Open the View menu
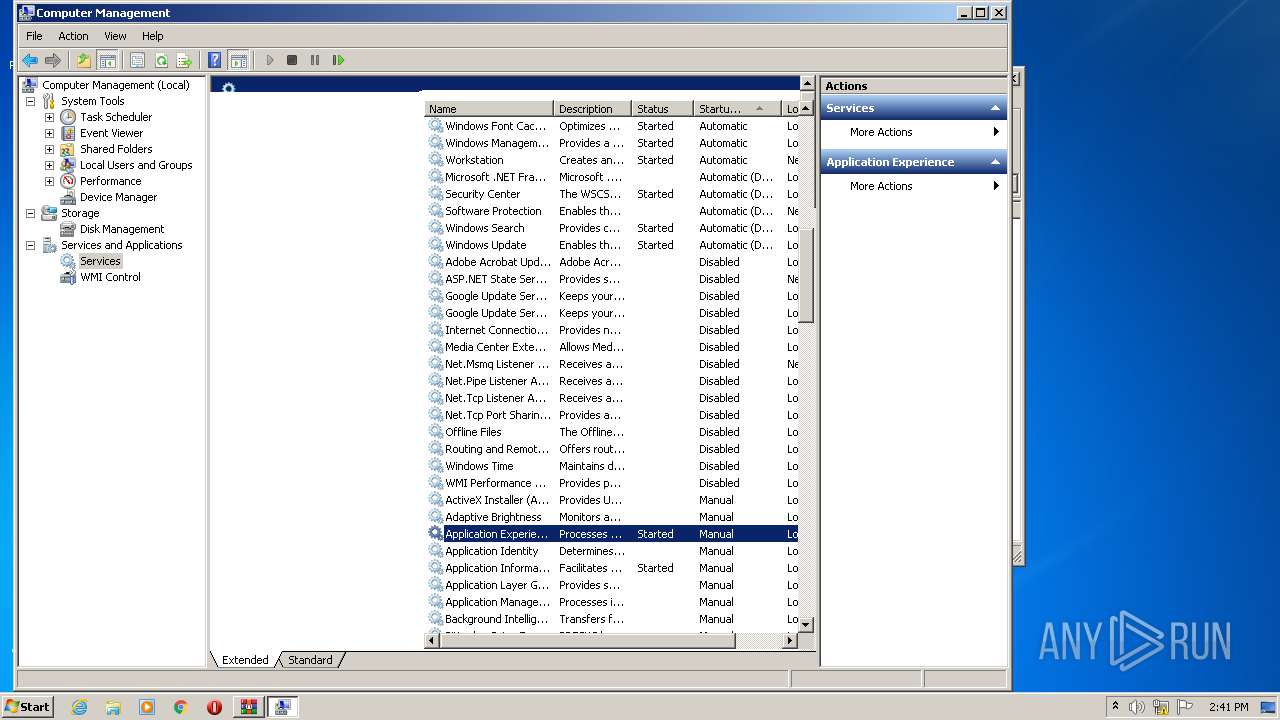This screenshot has width=1280, height=720. point(115,36)
